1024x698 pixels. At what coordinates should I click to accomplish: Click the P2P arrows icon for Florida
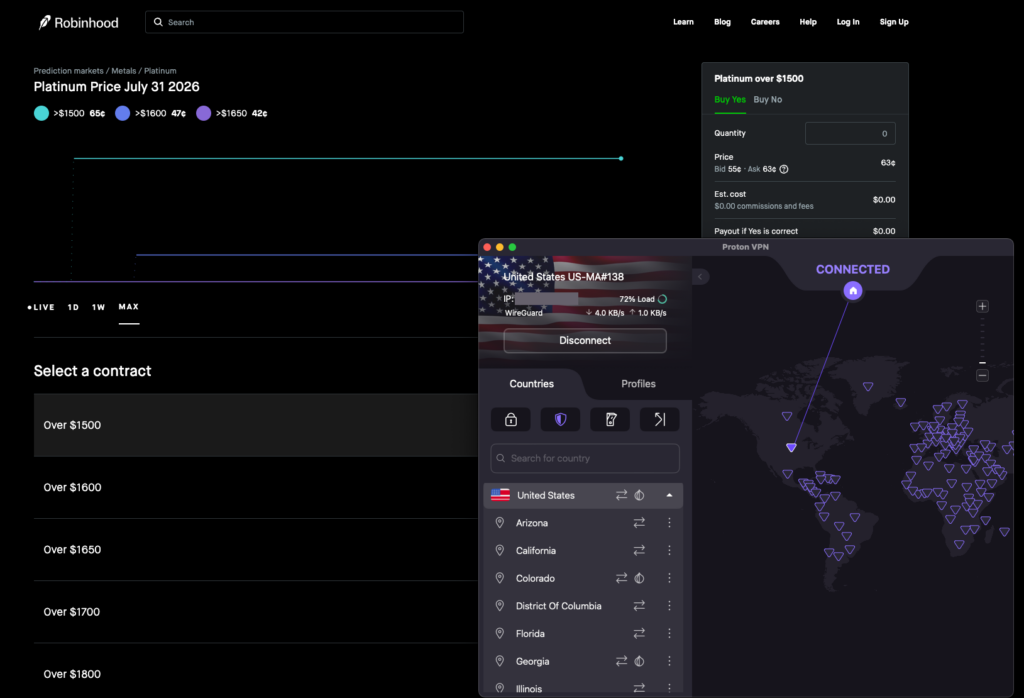click(x=639, y=633)
